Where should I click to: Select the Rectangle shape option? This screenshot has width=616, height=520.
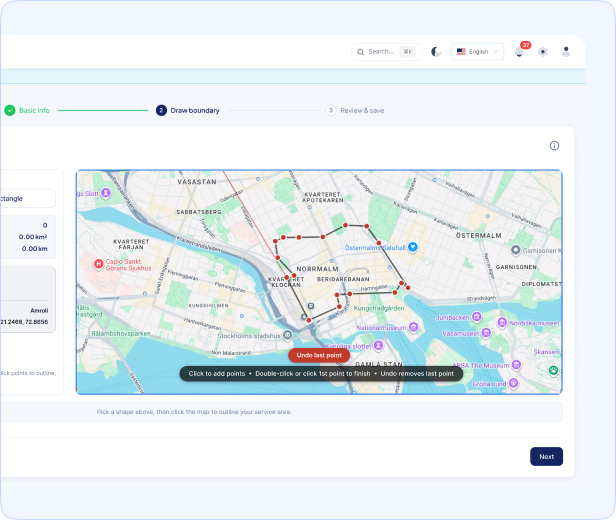coord(28,199)
